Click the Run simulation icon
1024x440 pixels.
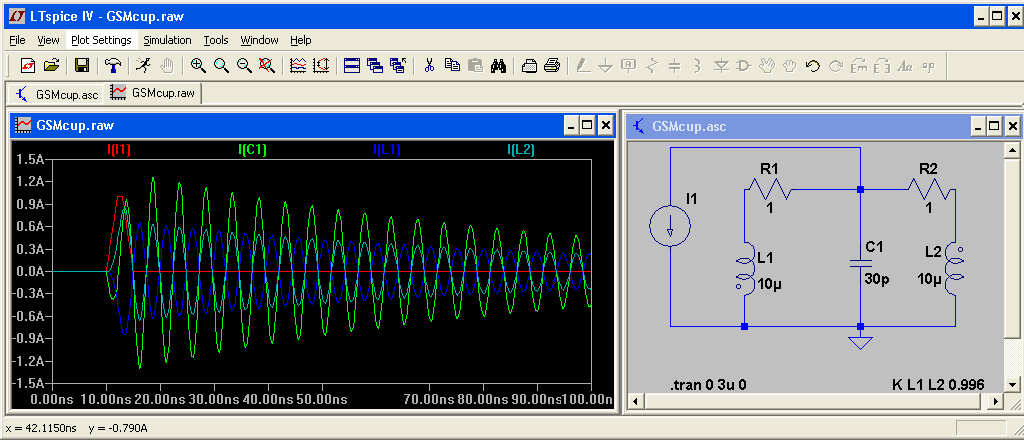[144, 66]
